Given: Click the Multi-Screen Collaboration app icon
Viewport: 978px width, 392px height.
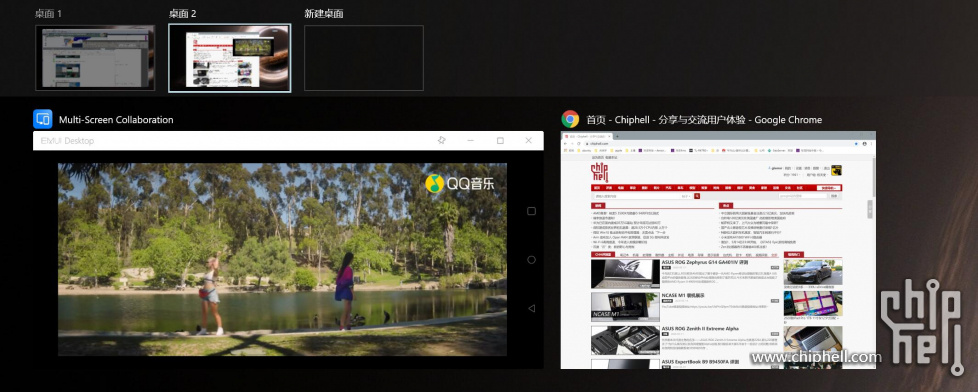Looking at the screenshot, I should (42, 119).
